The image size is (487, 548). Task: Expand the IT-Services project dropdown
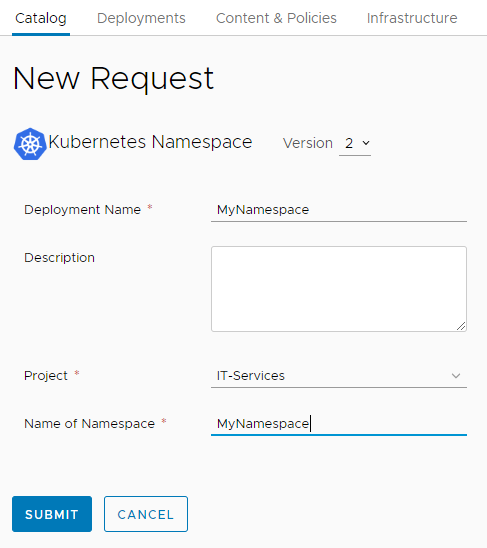[x=339, y=376]
